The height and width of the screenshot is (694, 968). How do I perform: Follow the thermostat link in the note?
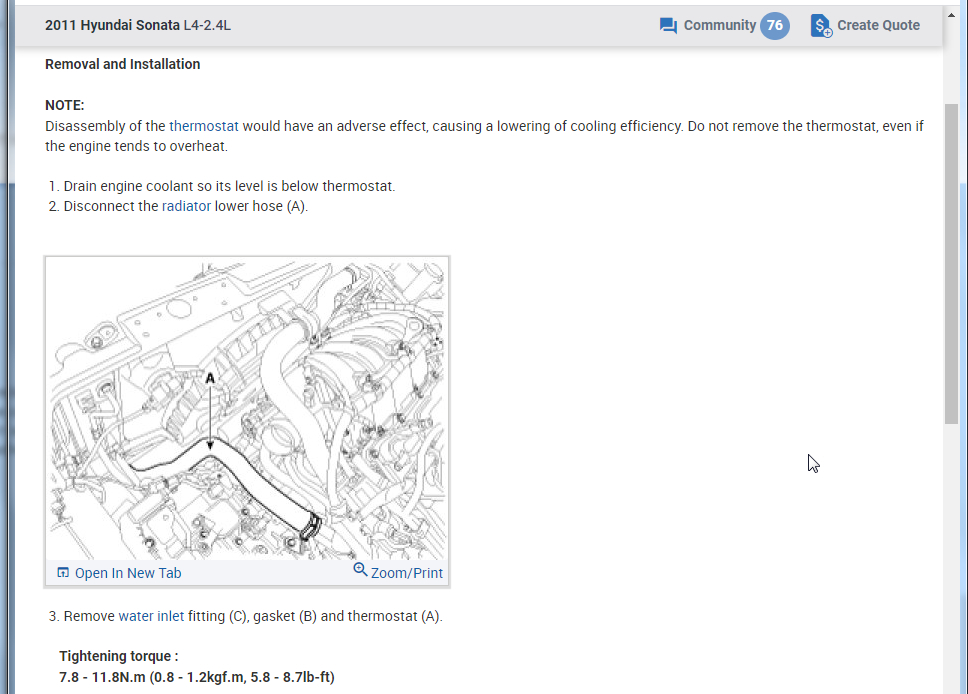coord(204,126)
